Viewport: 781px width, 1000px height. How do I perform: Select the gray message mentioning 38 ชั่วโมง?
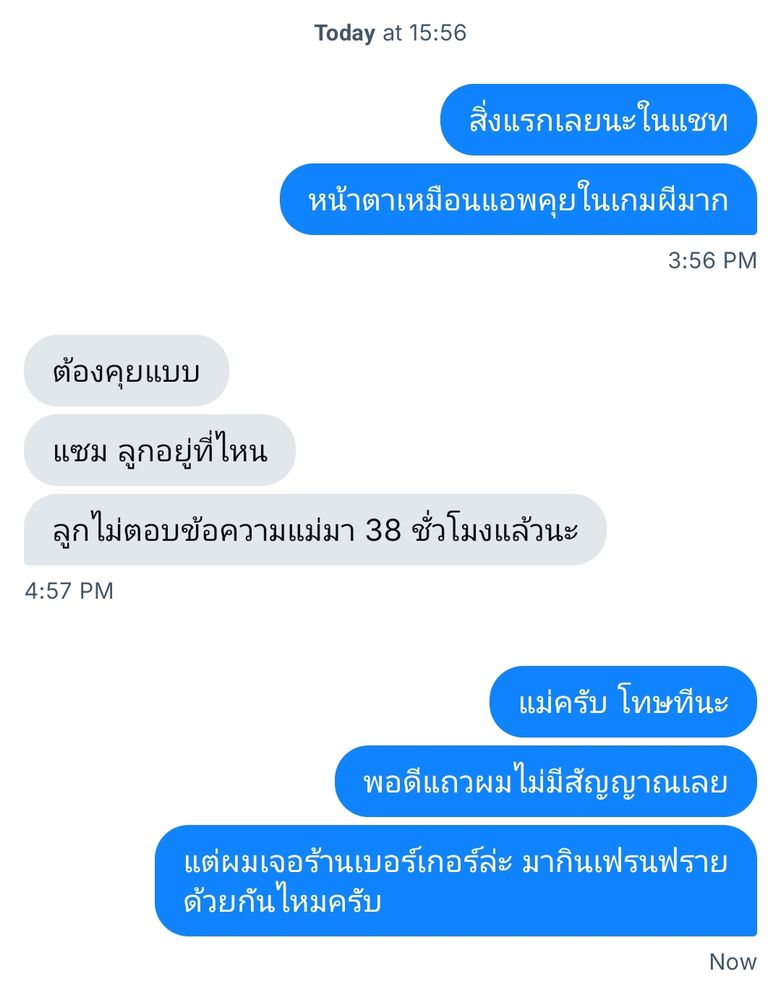(x=315, y=529)
